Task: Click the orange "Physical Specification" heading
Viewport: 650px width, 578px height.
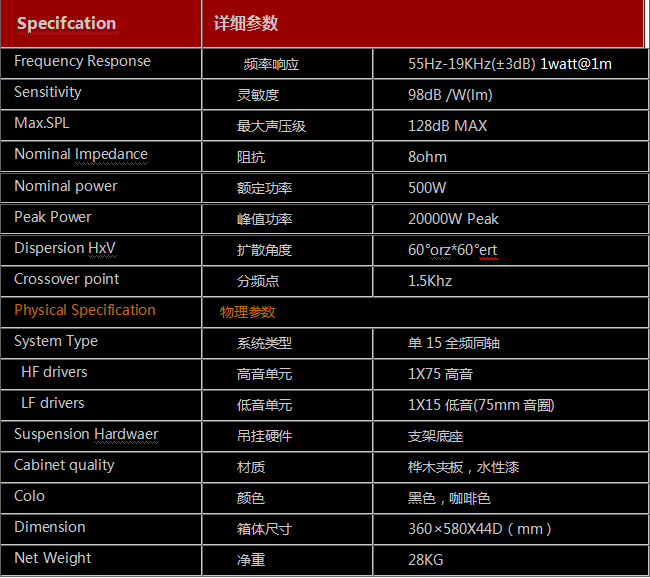Action: point(85,310)
